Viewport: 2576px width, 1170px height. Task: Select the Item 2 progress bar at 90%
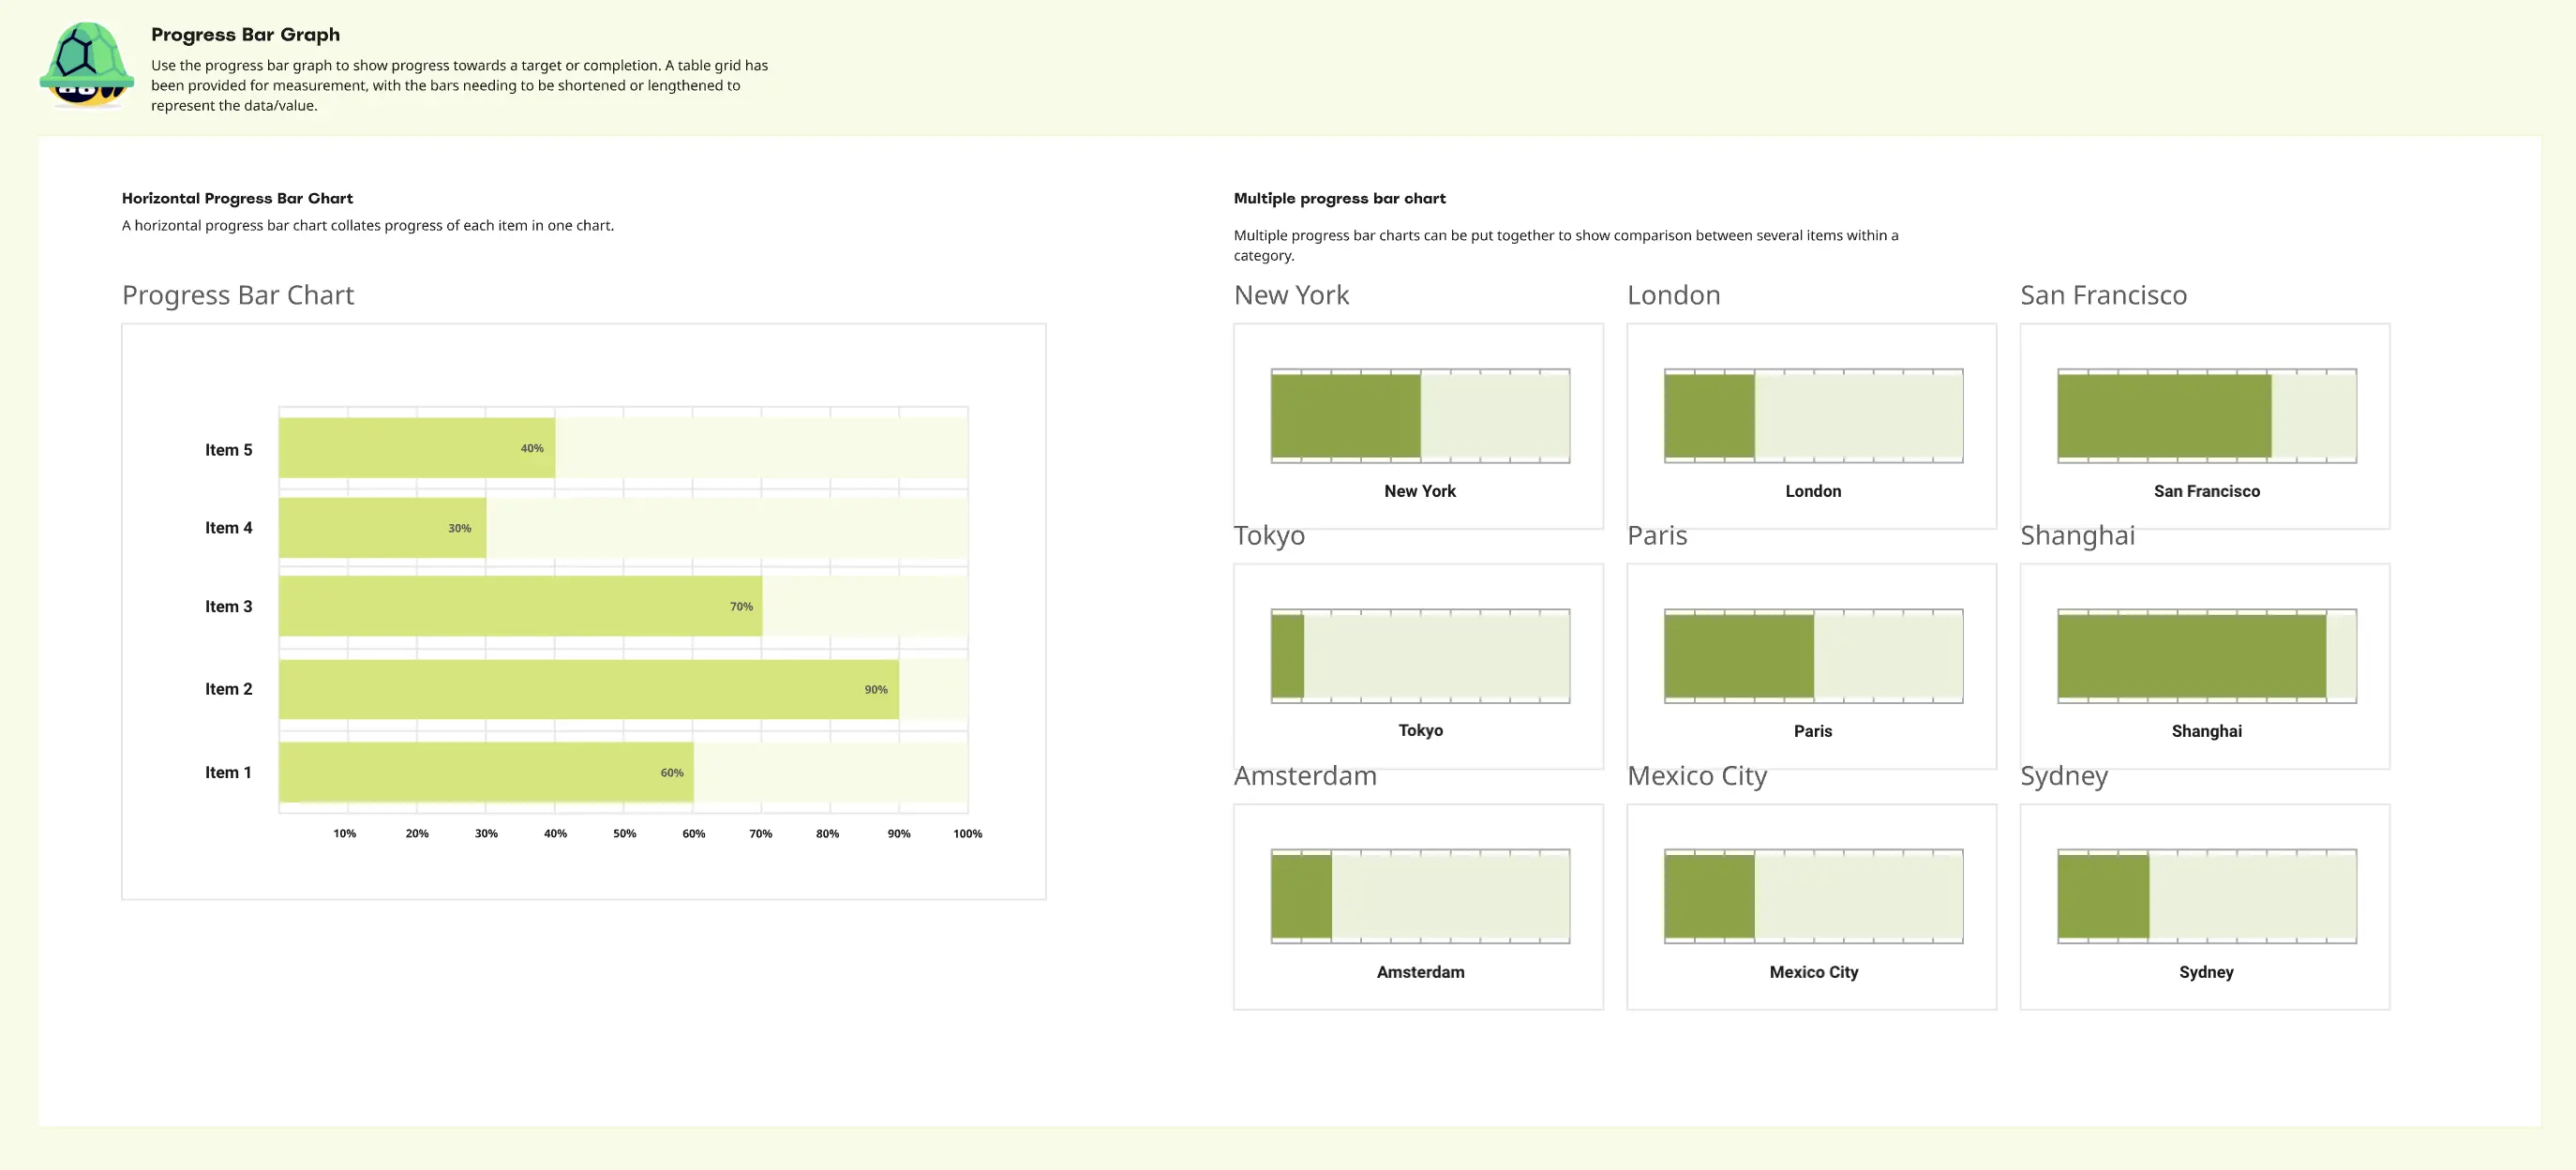589,689
